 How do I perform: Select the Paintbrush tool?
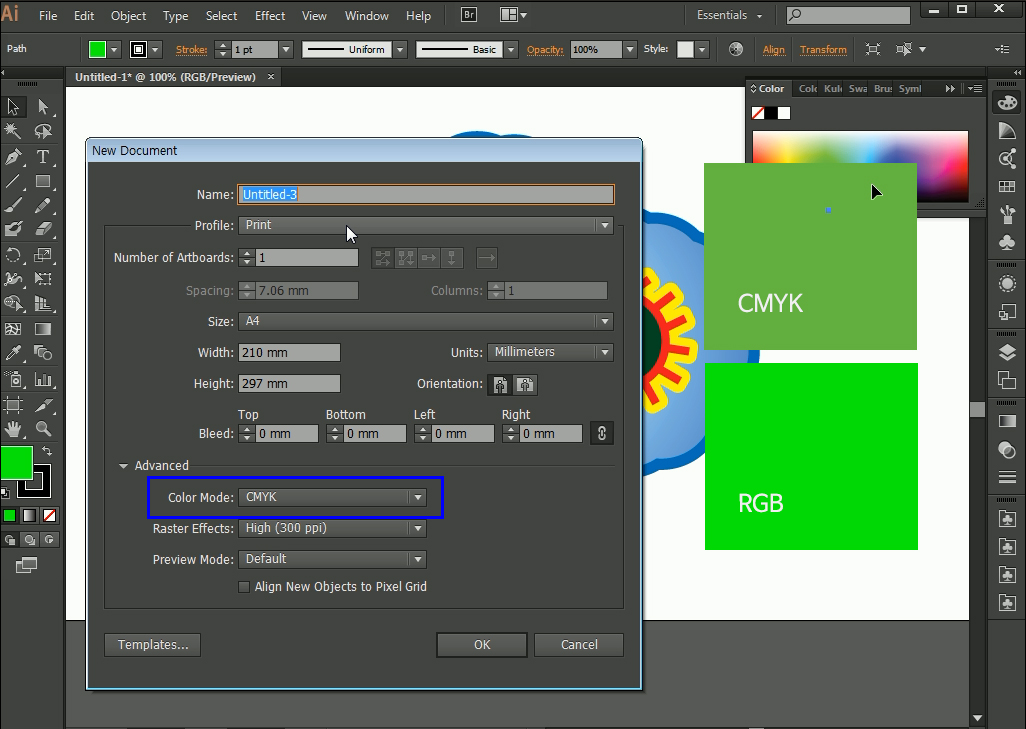[x=13, y=205]
